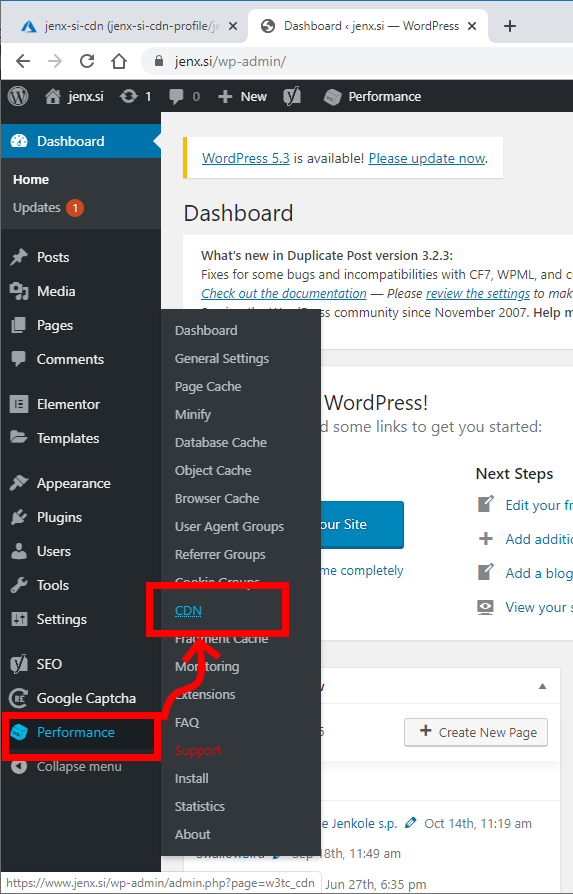This screenshot has height=894, width=573.
Task: Open FAQ submenu item
Action: (x=186, y=722)
